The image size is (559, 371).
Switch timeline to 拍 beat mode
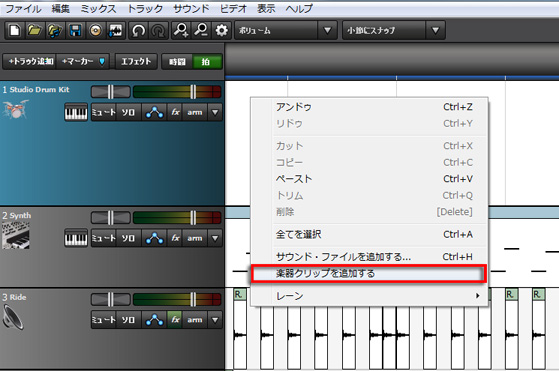click(x=207, y=62)
